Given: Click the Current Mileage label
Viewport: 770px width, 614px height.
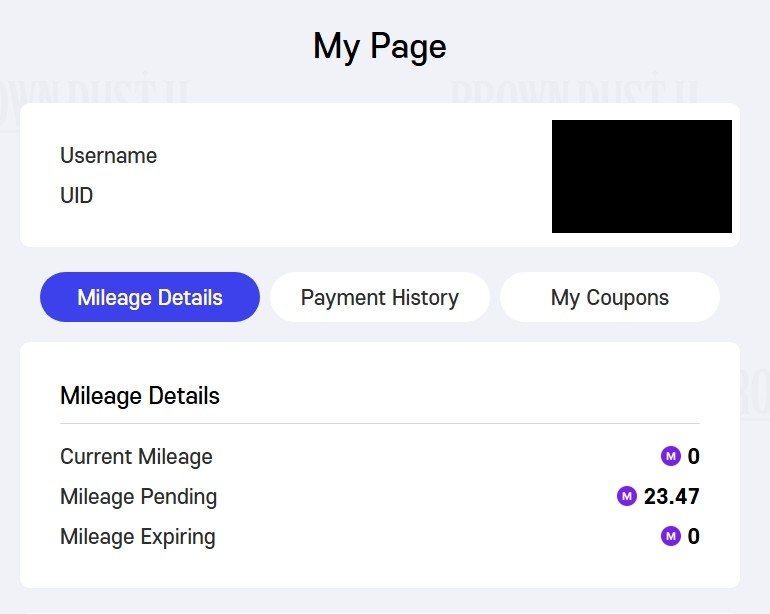Looking at the screenshot, I should click(136, 457).
